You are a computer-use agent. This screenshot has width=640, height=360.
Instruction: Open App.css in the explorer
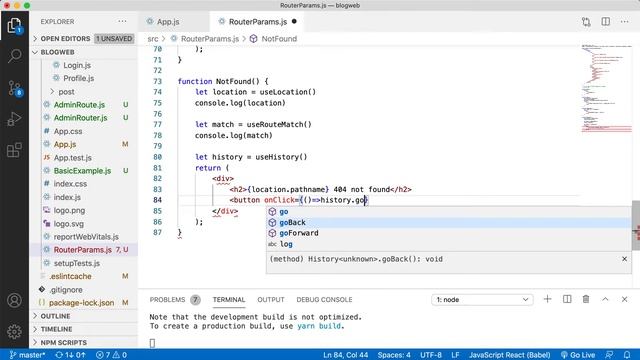(68, 131)
